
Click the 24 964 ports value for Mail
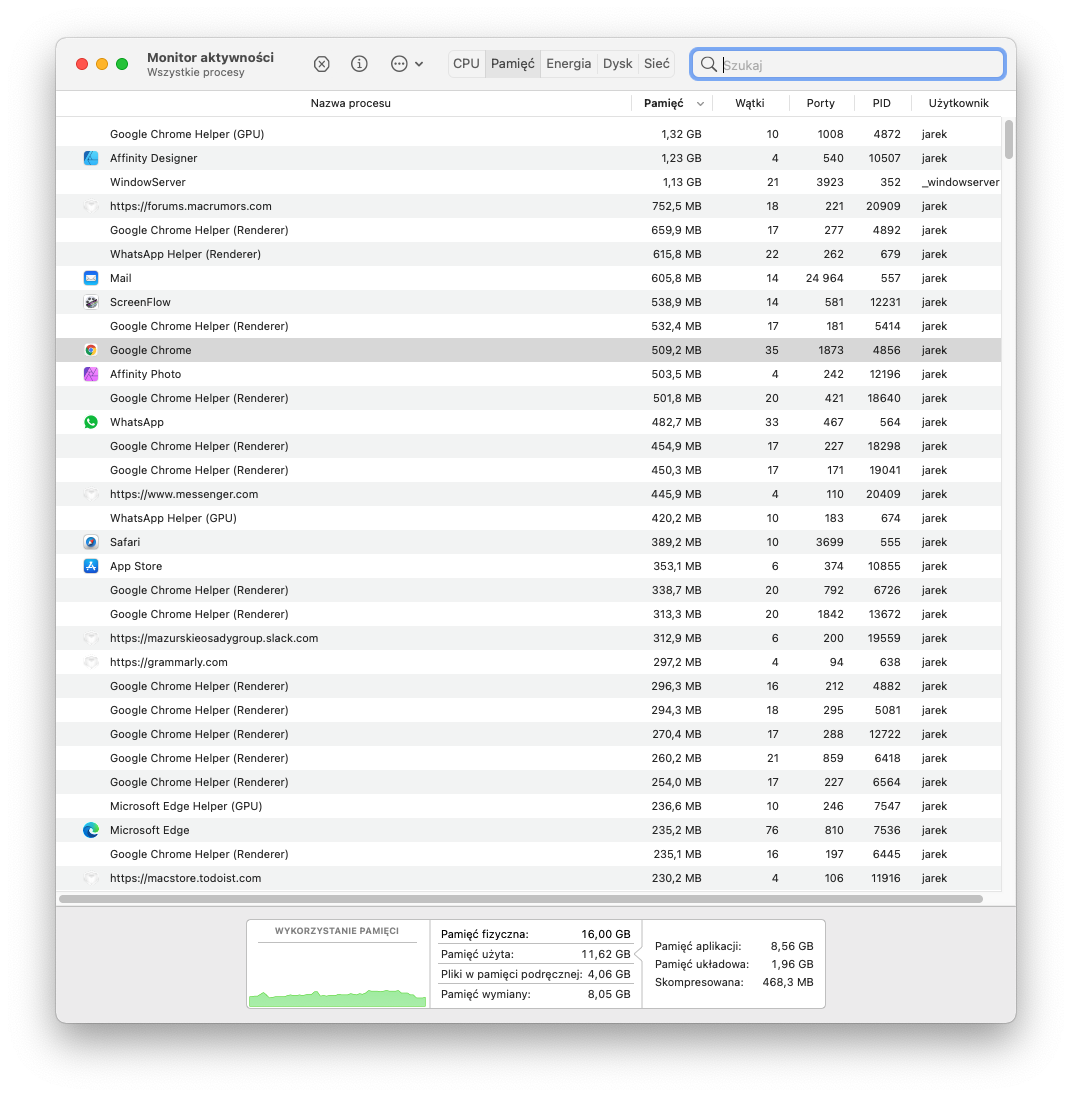[824, 278]
